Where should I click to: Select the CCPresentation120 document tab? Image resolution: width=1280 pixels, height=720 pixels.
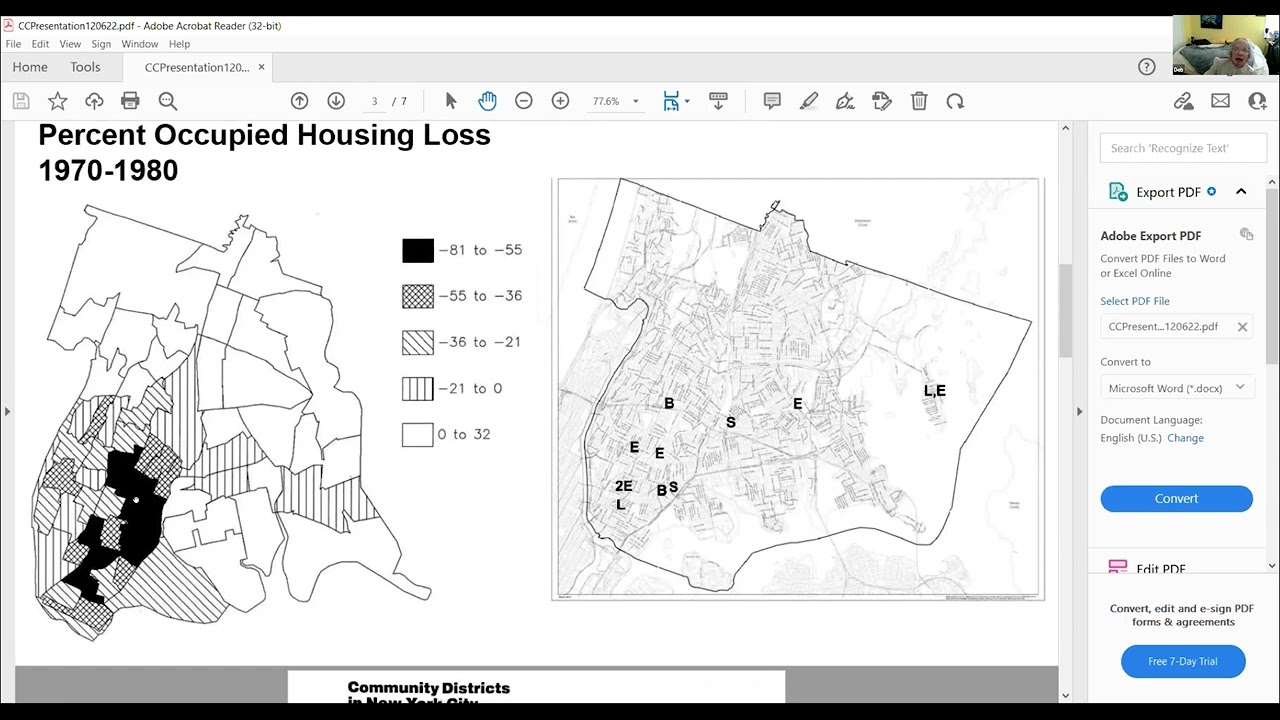197,67
